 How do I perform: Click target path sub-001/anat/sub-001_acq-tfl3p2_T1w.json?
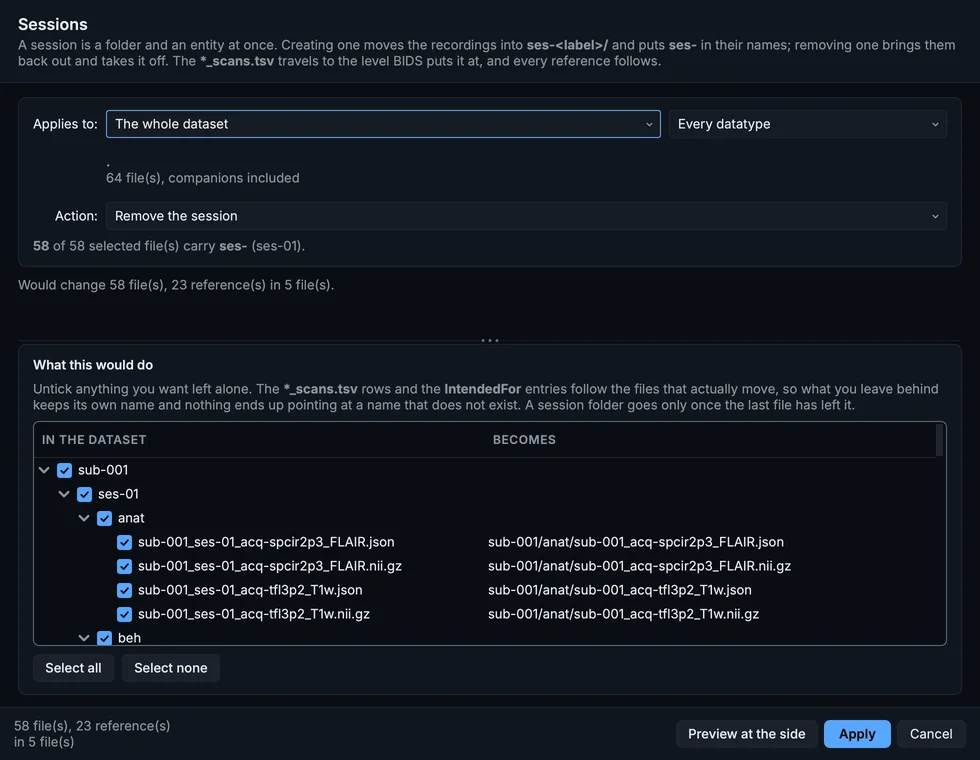click(619, 590)
